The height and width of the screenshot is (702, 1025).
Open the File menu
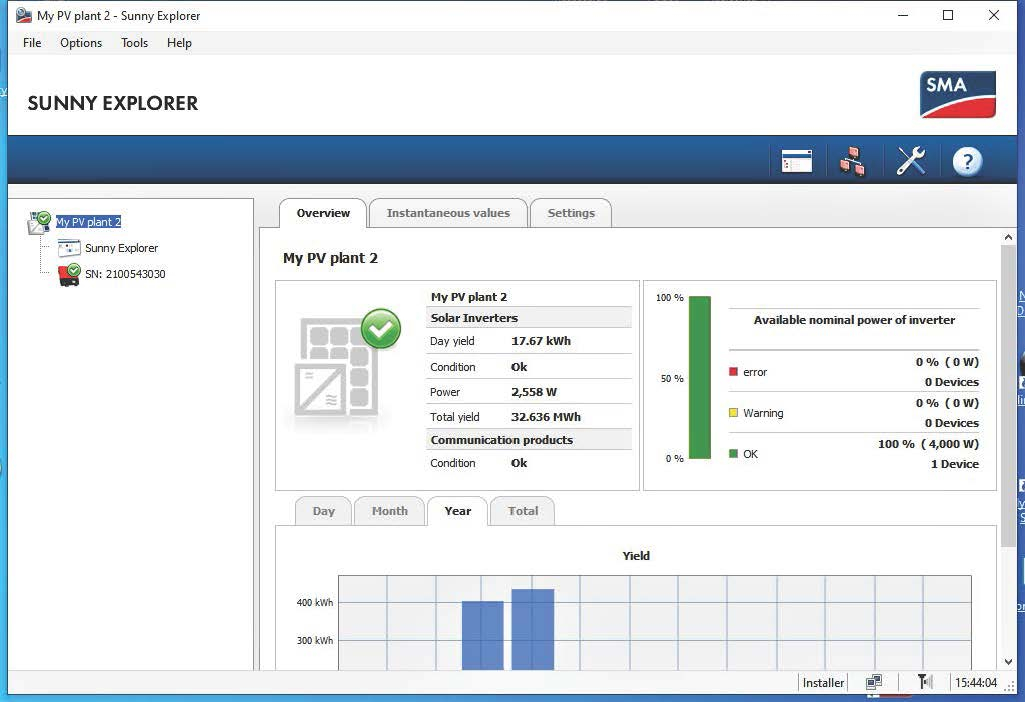point(32,43)
